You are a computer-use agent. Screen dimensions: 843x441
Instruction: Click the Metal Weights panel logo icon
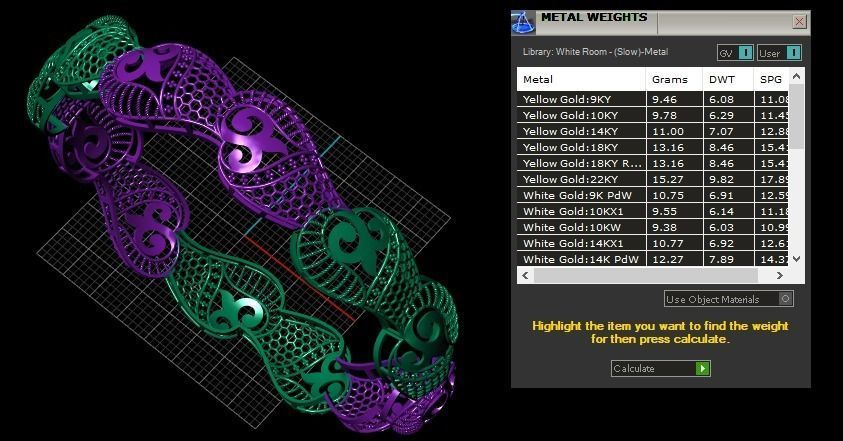tap(522, 23)
